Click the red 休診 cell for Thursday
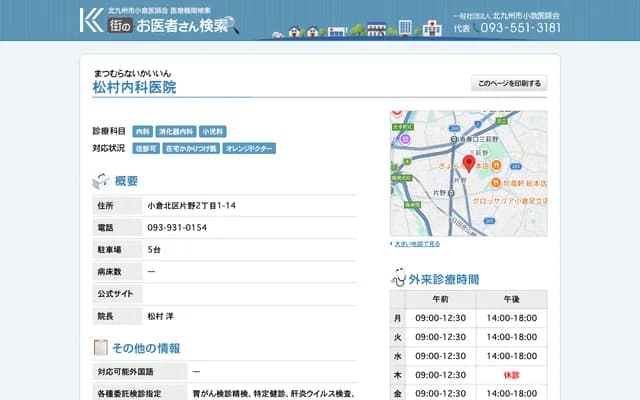Viewport: 640px width, 400px height. 512,375
